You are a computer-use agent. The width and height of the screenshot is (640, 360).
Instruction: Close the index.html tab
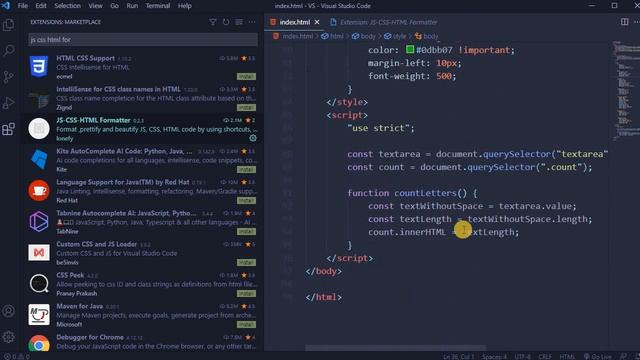click(317, 22)
